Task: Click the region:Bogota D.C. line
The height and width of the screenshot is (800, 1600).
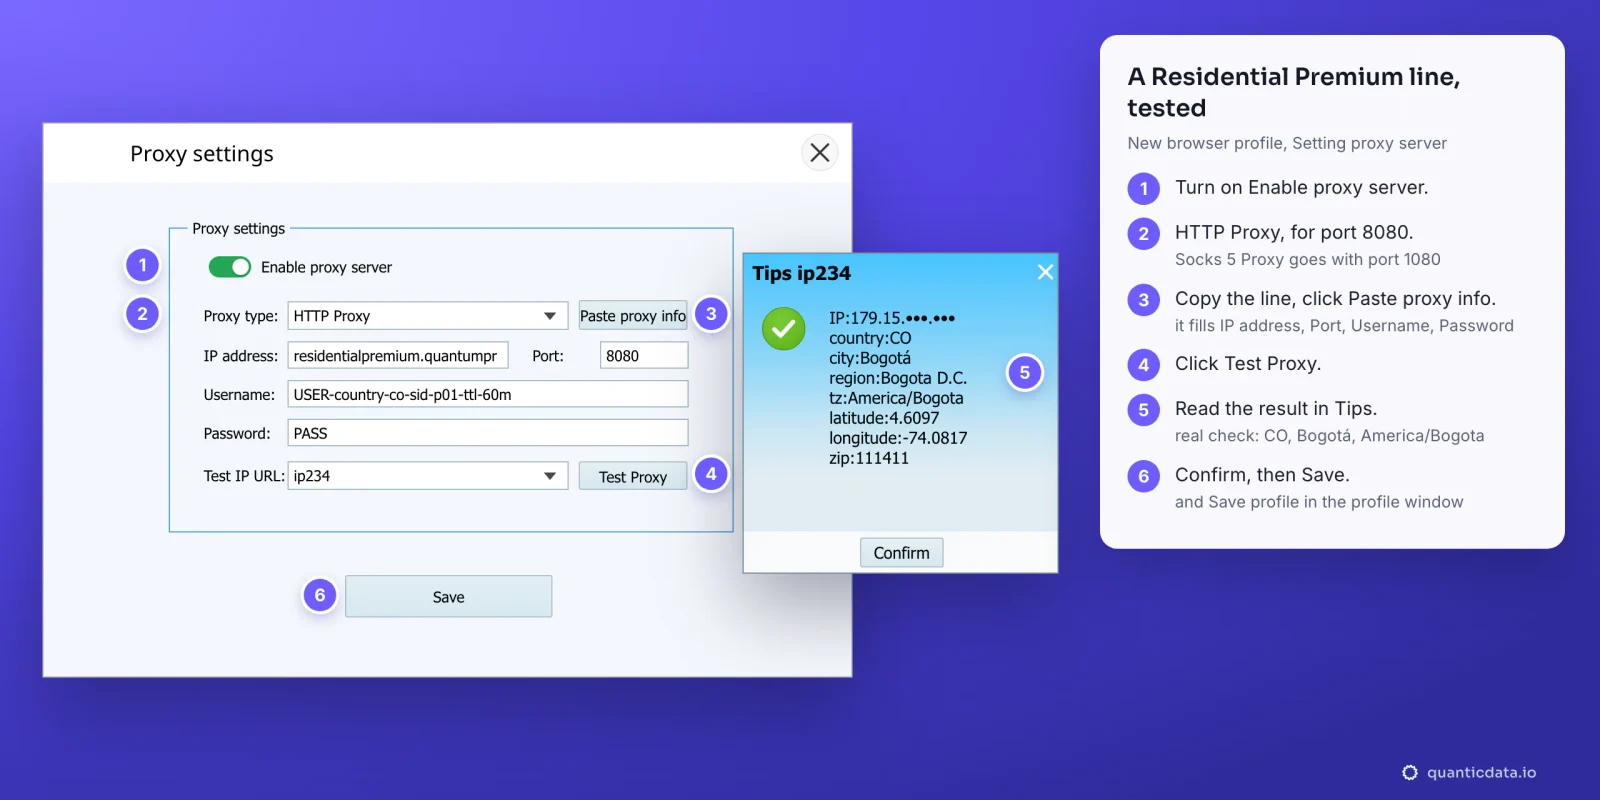Action: pyautogui.click(x=898, y=378)
